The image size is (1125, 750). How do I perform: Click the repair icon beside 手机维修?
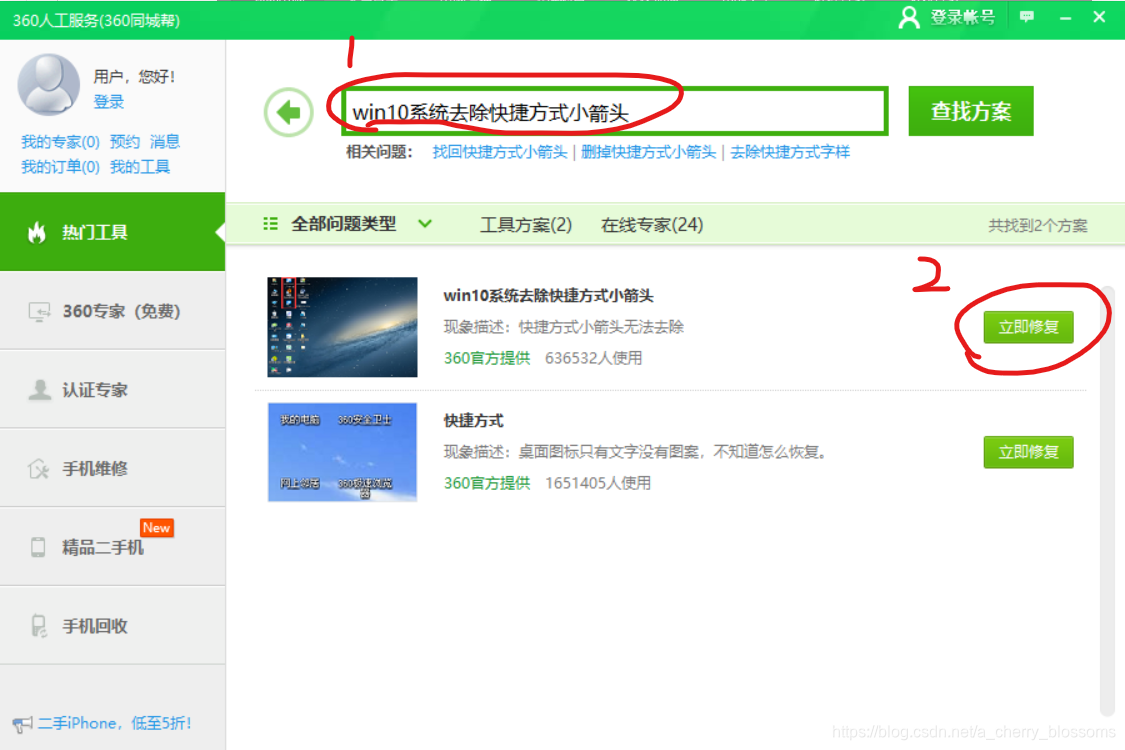(39, 469)
